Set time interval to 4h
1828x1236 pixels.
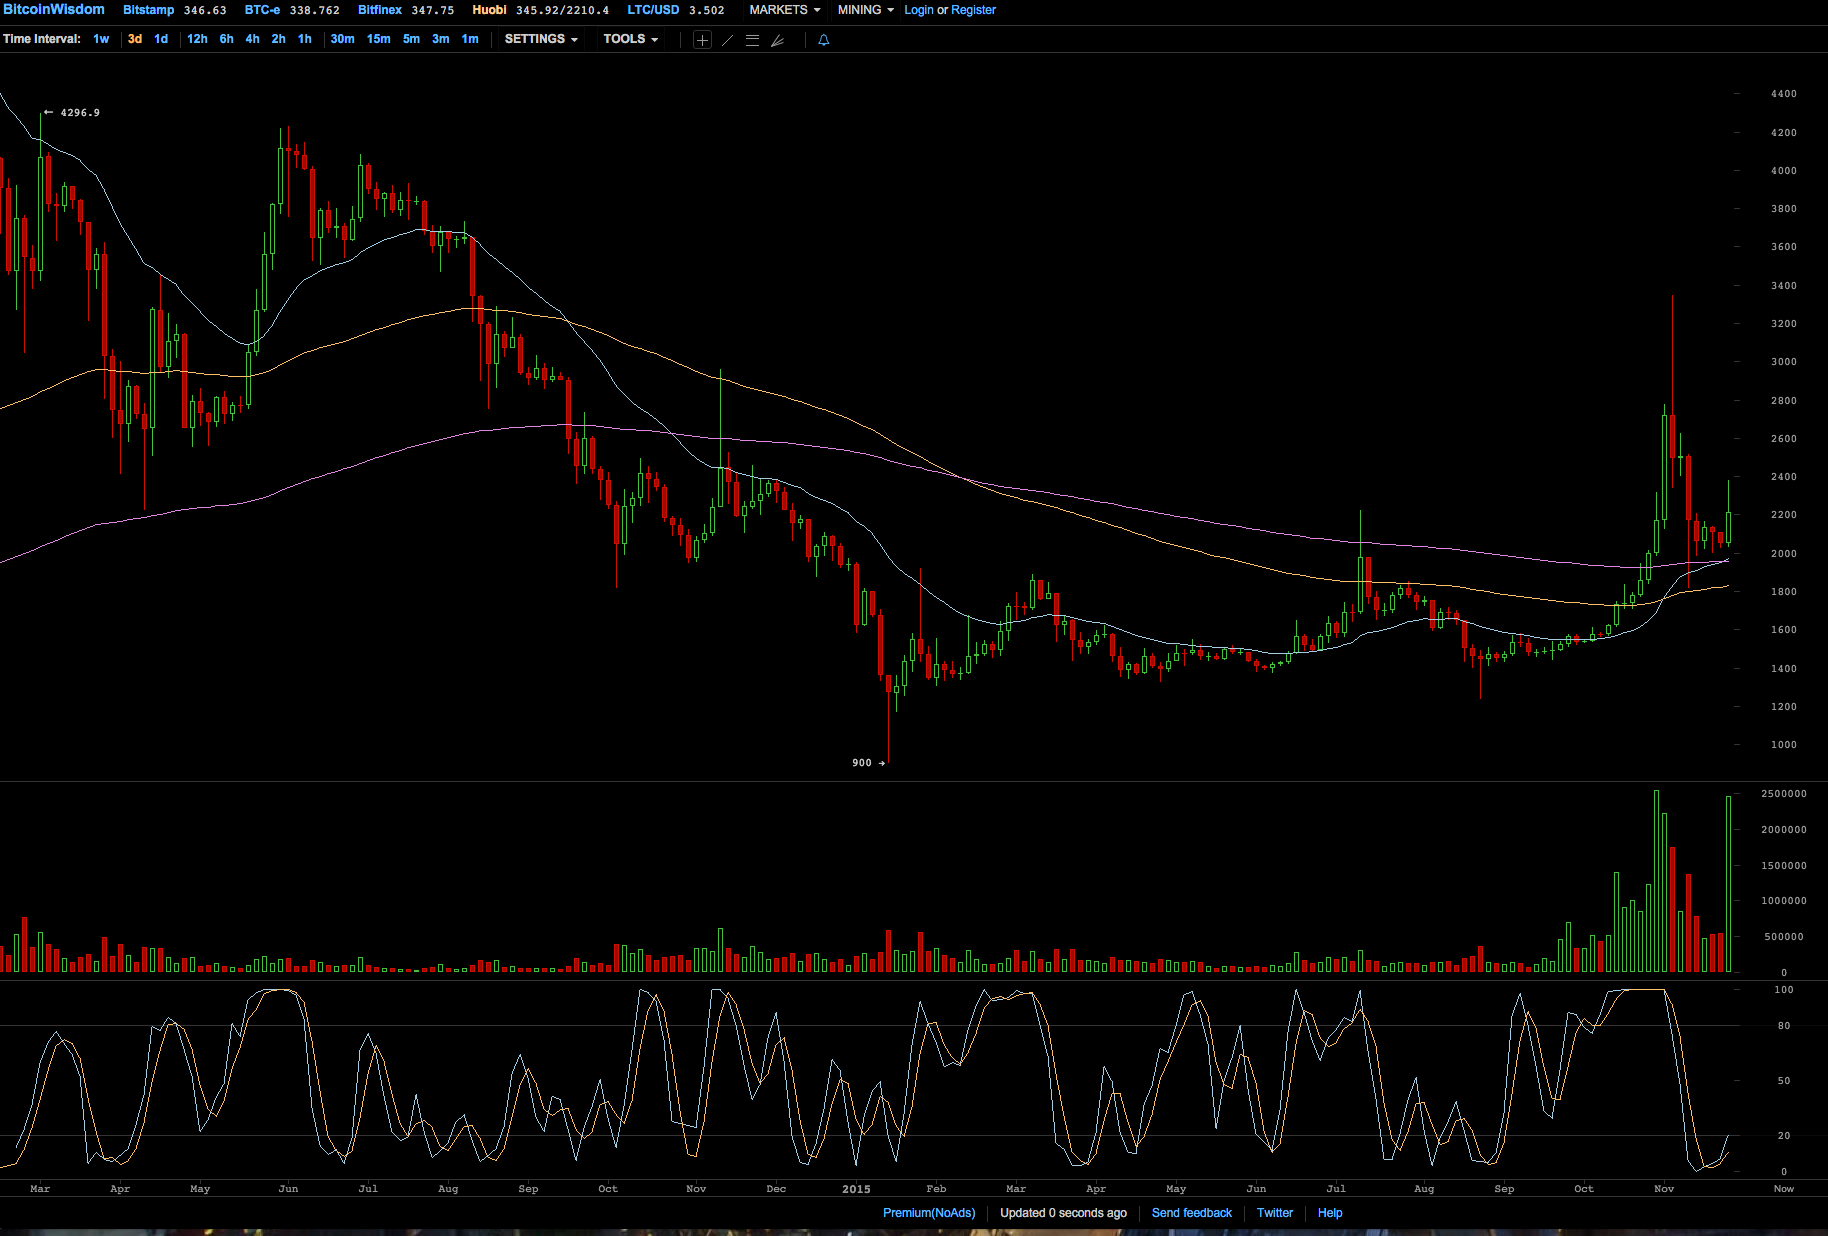(252, 39)
